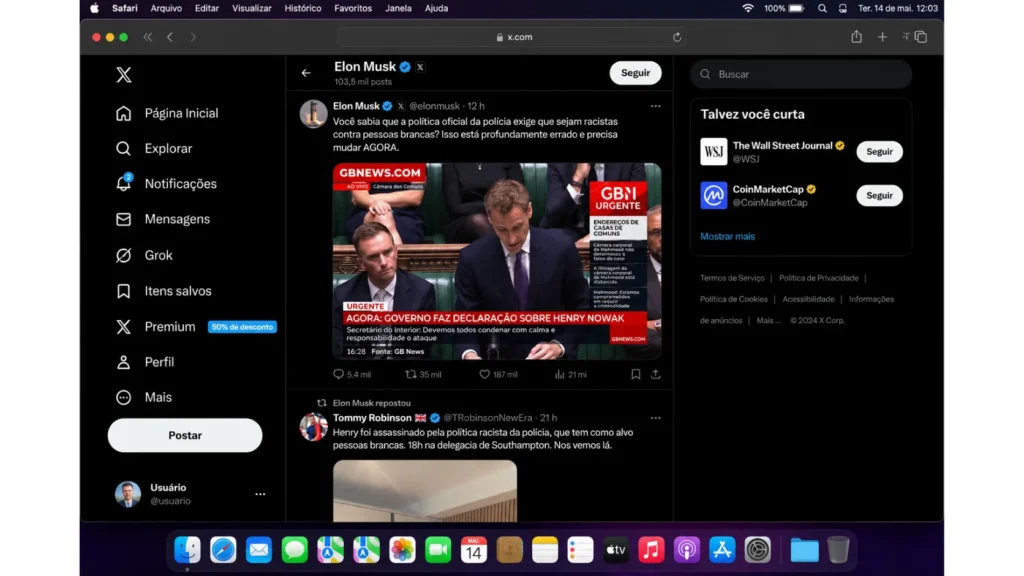Click 50% de desconto badge
Viewport: 1024px width, 576px height.
tap(242, 327)
